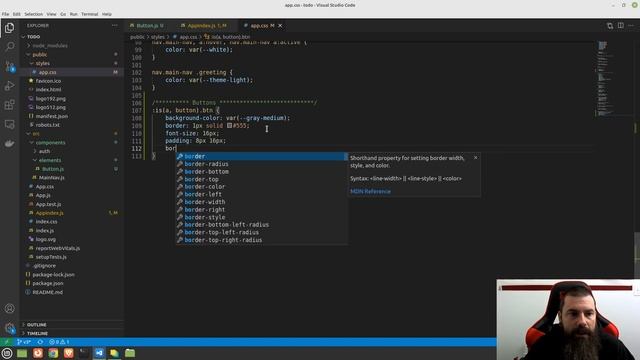The image size is (640, 360).
Task: Click the git branch indicator in status bar
Action: [24, 342]
